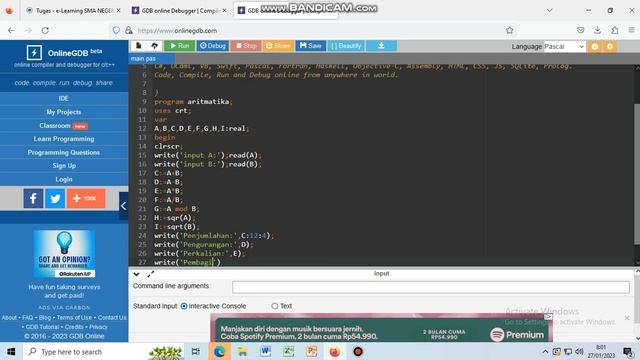640x360 pixels.
Task: Expand the input panel to full size
Action: [x=151, y=274]
